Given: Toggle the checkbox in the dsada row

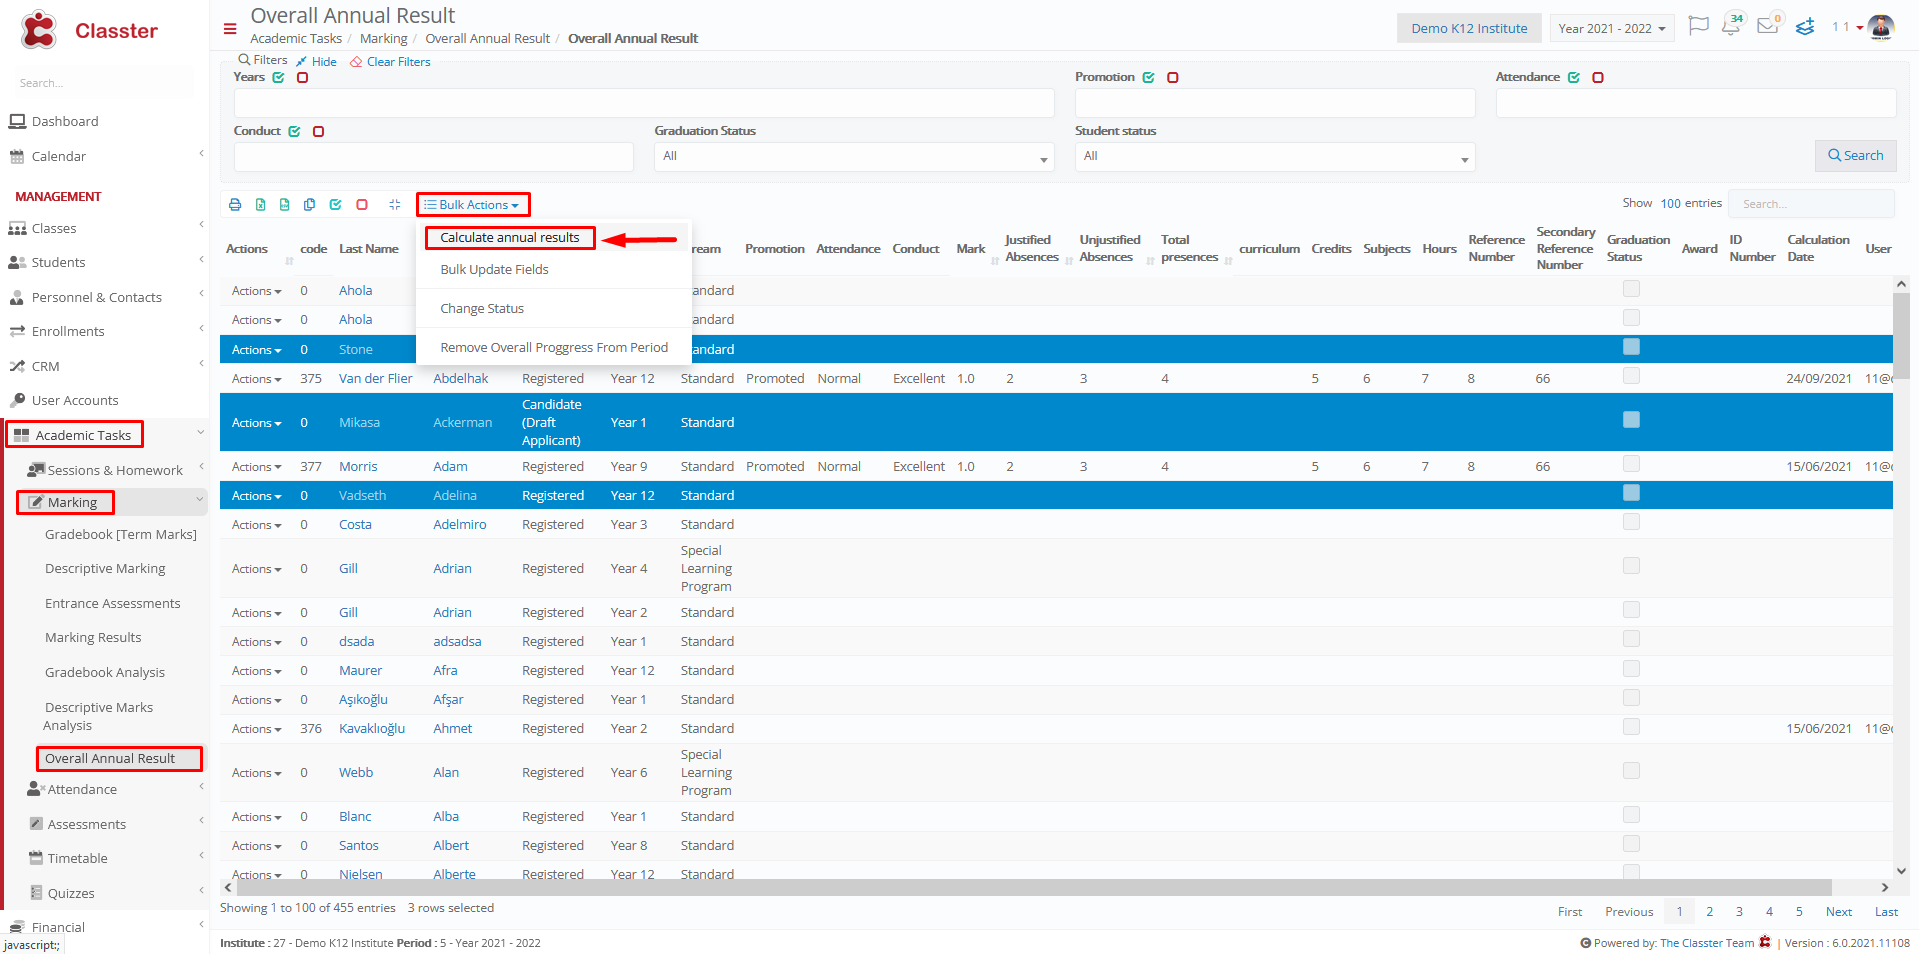Looking at the screenshot, I should [x=1631, y=639].
